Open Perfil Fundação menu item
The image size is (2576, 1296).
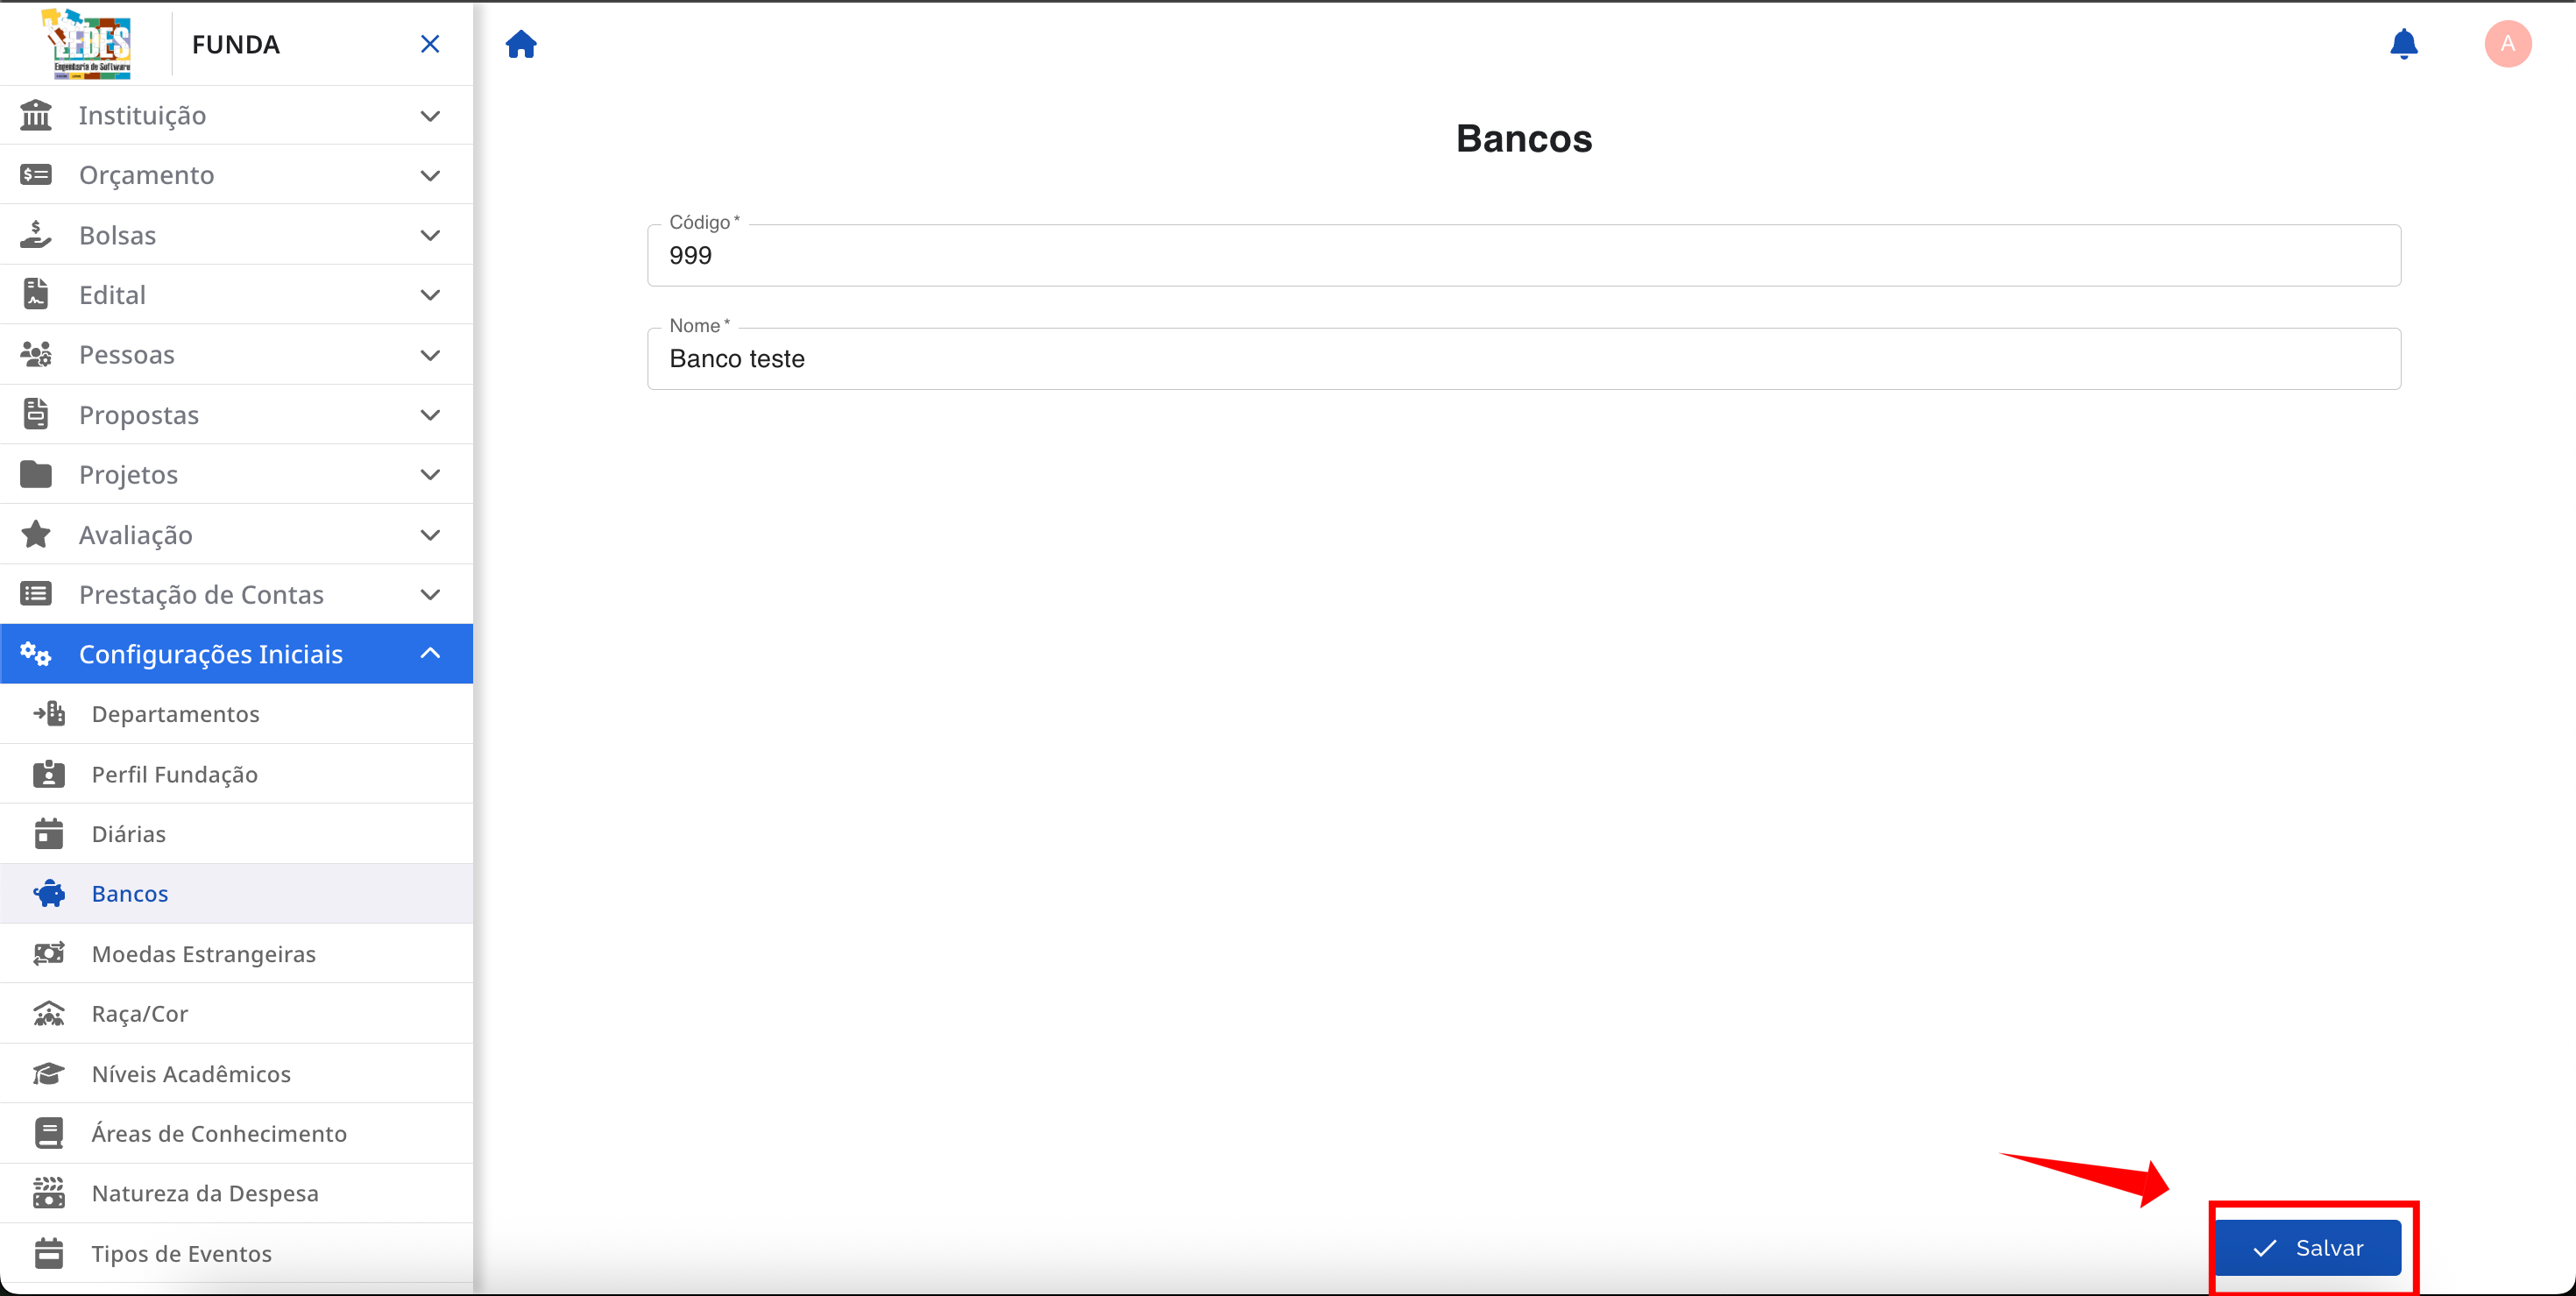click(x=174, y=774)
